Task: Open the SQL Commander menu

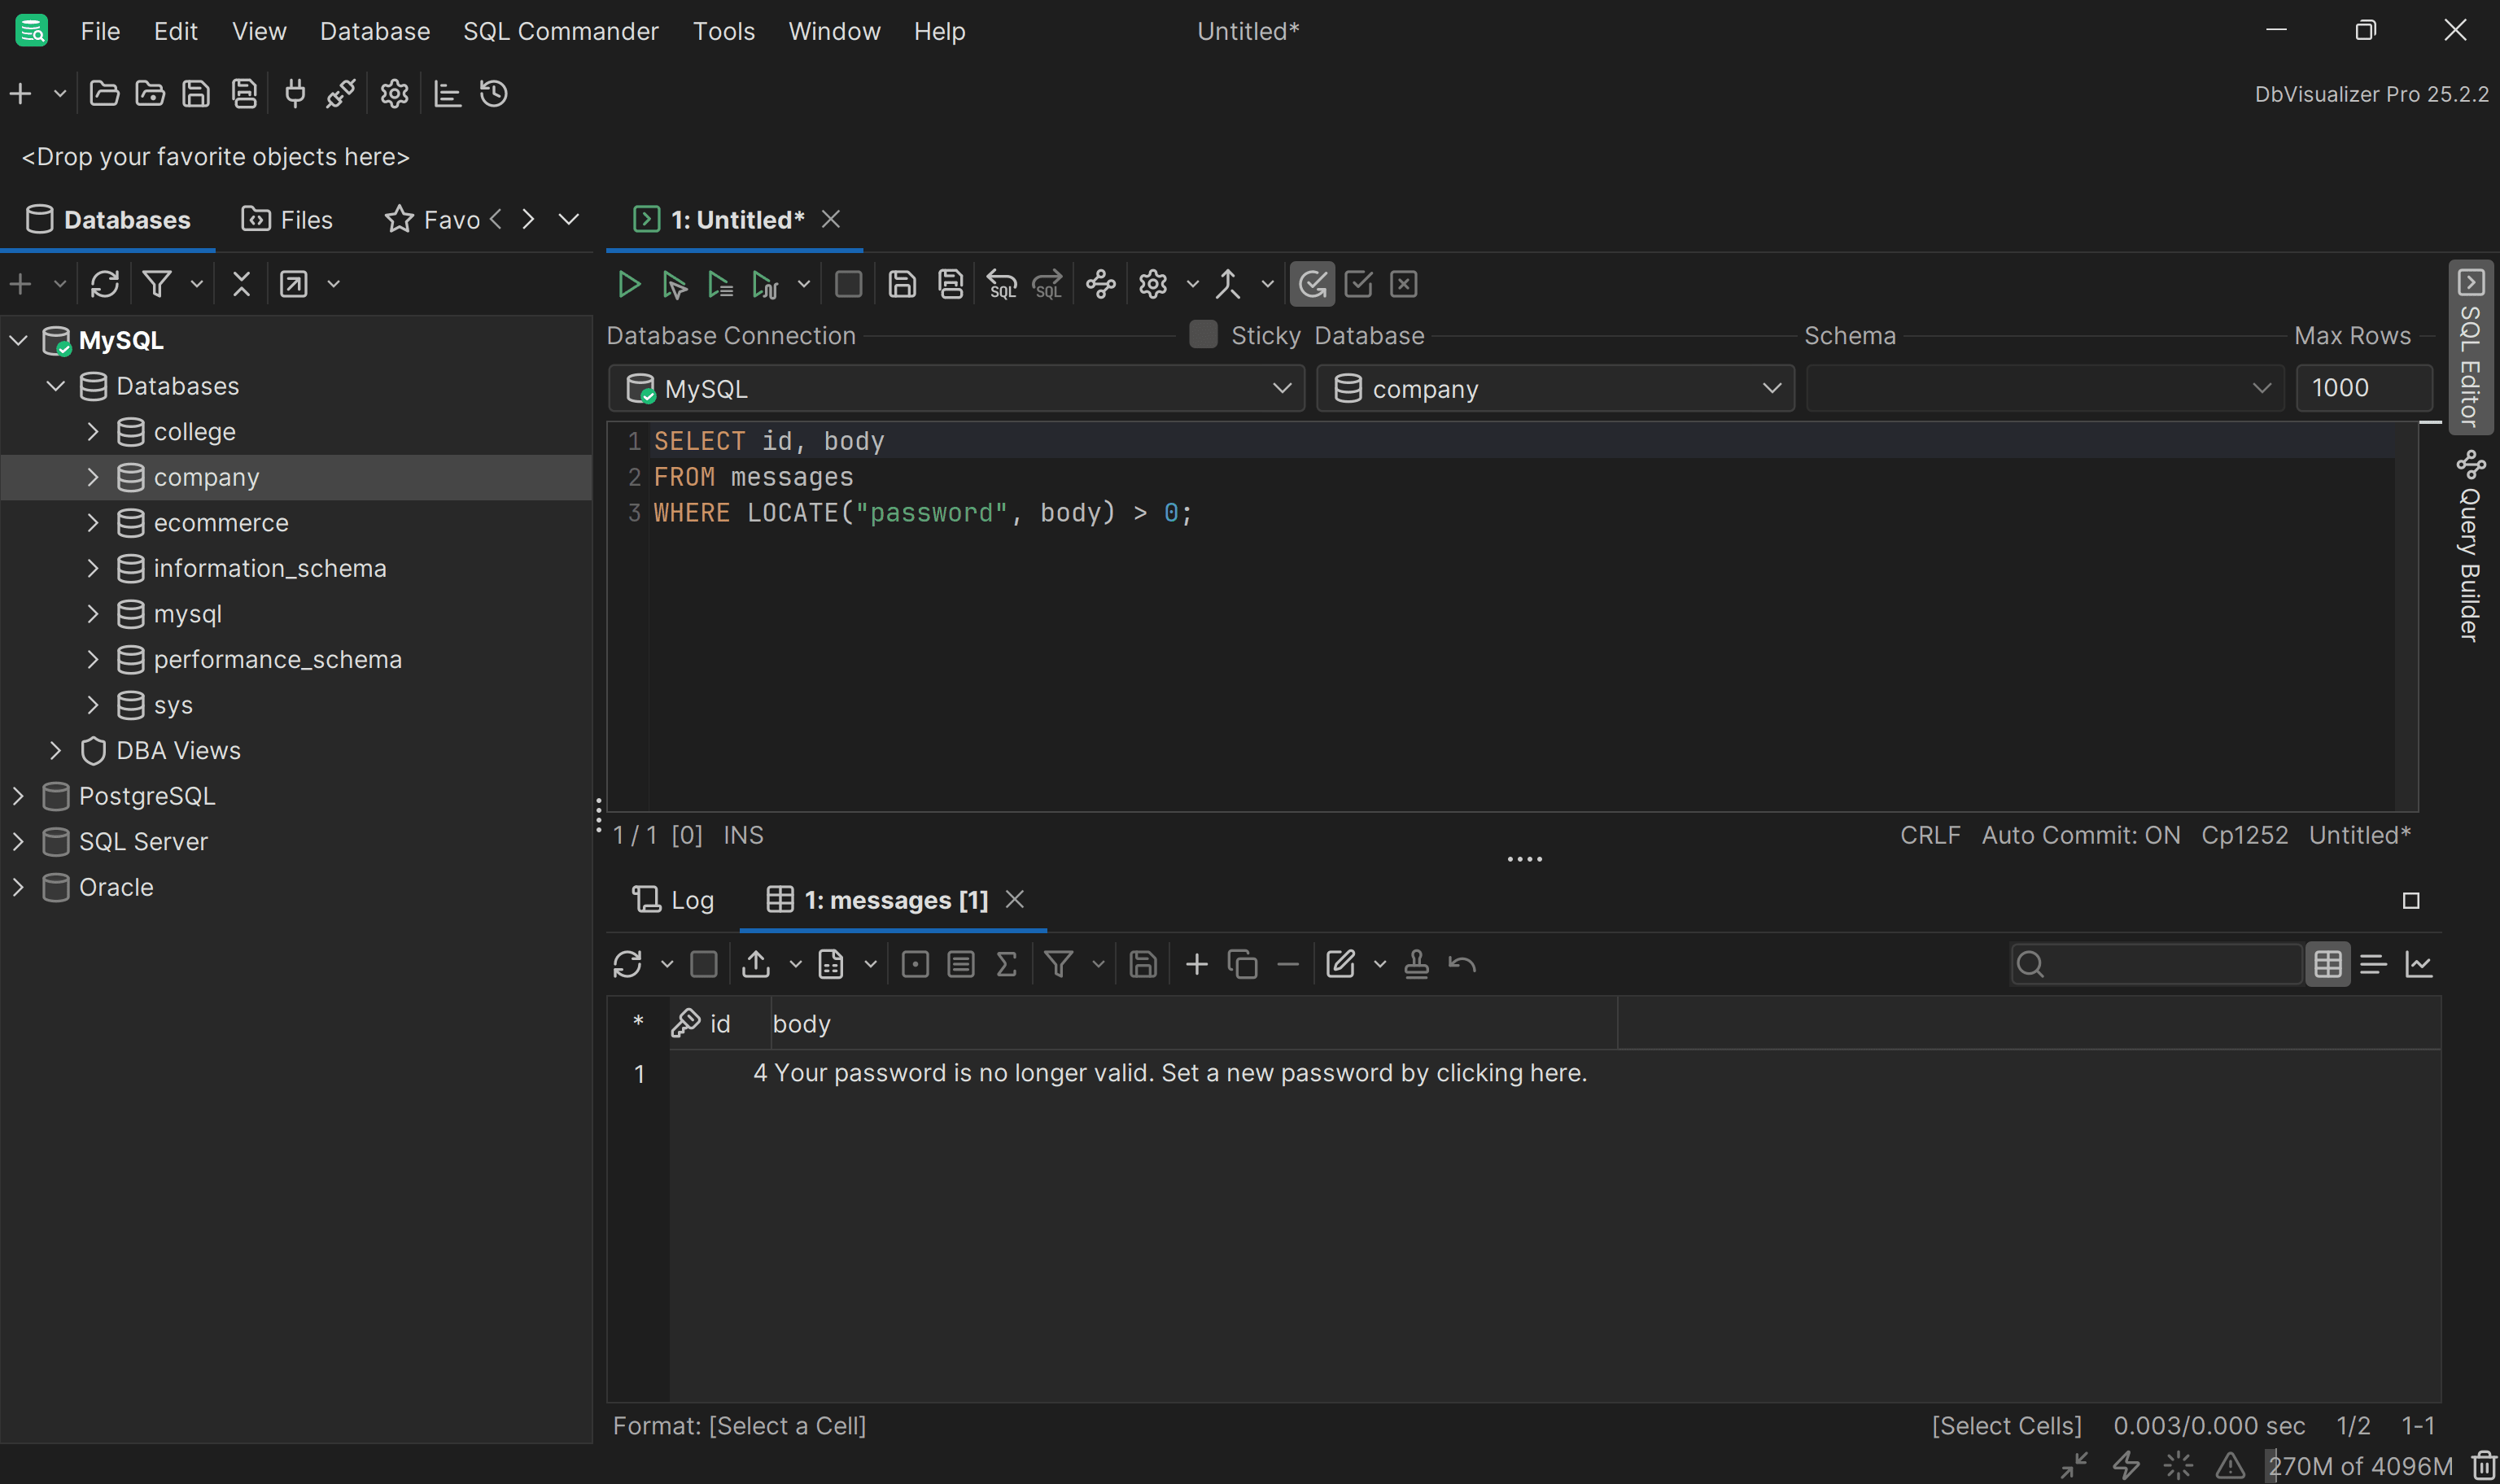Action: coord(560,31)
